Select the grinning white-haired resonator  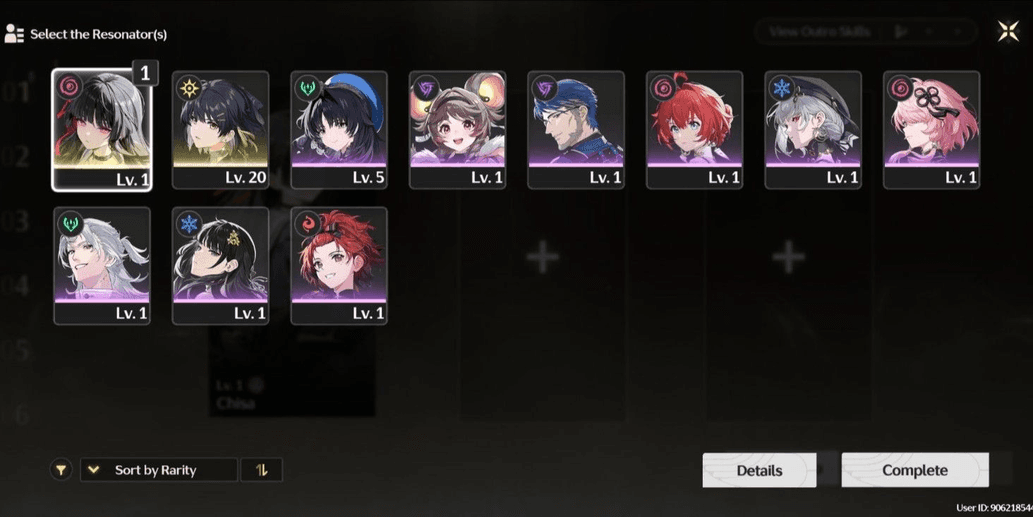(x=102, y=266)
